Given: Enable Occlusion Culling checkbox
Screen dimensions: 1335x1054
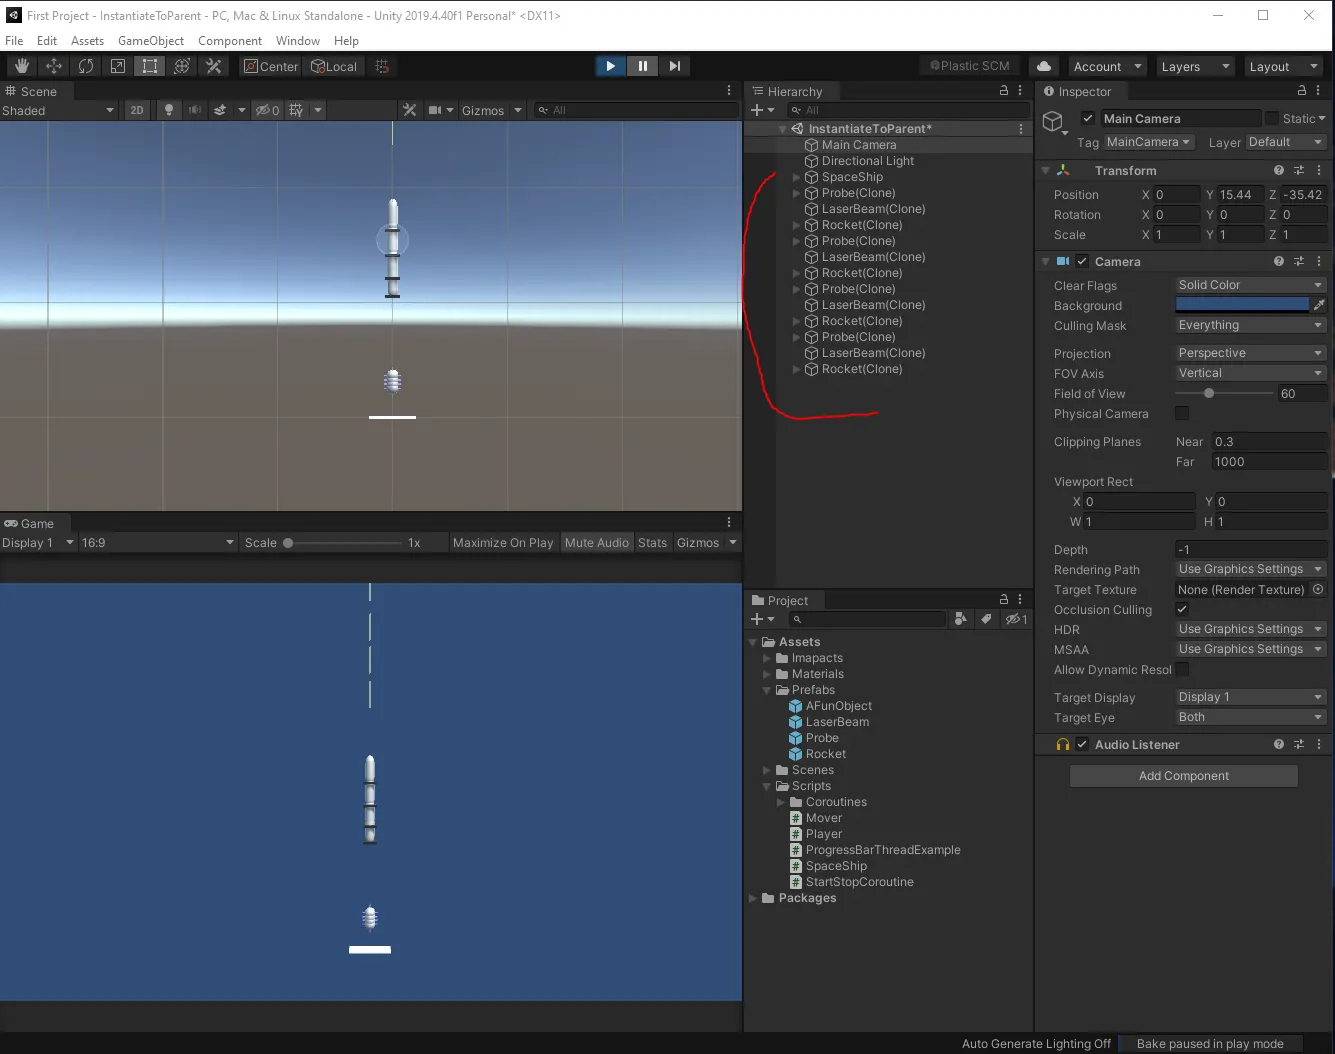Looking at the screenshot, I should click(1181, 609).
